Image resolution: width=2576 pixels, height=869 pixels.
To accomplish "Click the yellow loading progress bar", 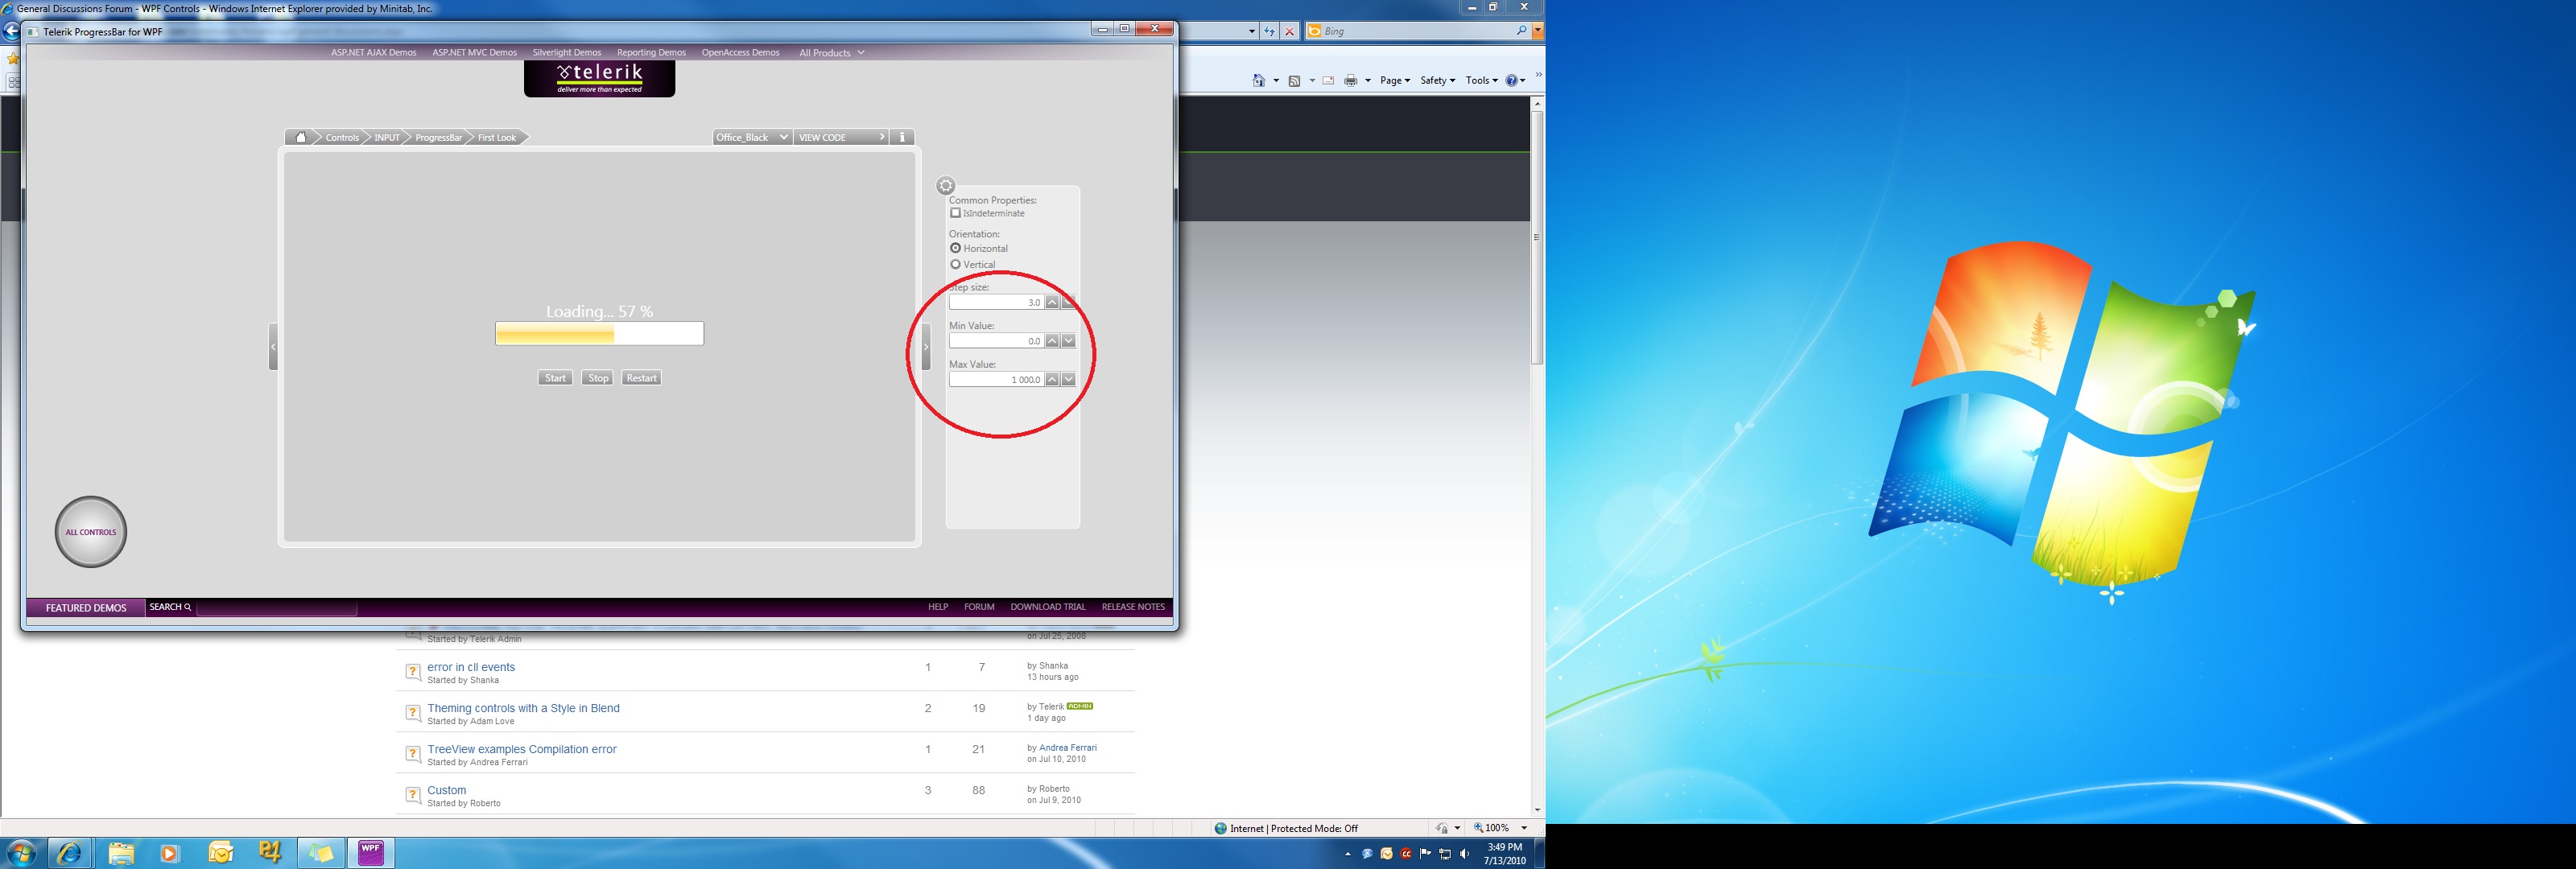I will (x=599, y=334).
